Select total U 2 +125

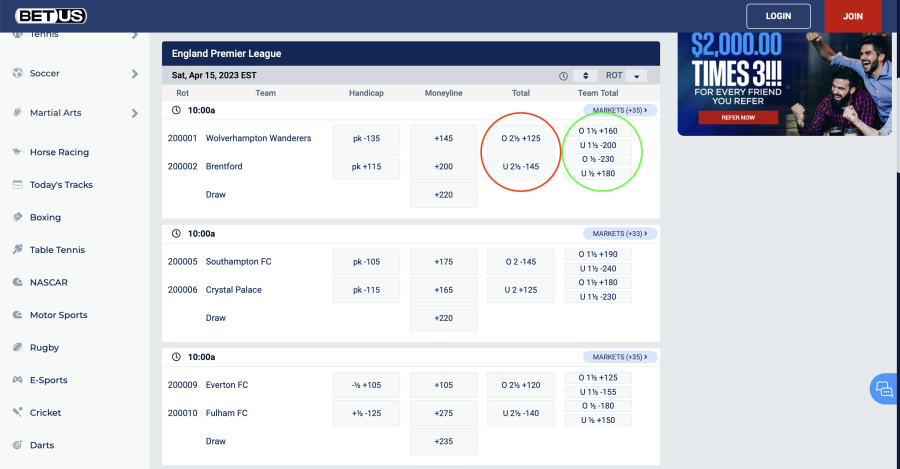[521, 290]
